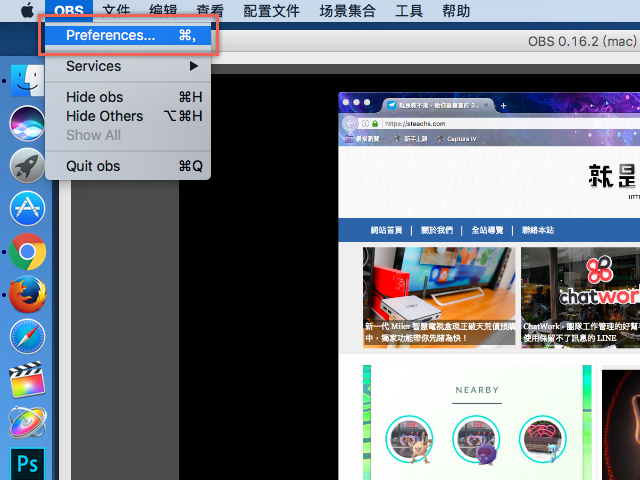Click the OBS menu bar item

69,11
